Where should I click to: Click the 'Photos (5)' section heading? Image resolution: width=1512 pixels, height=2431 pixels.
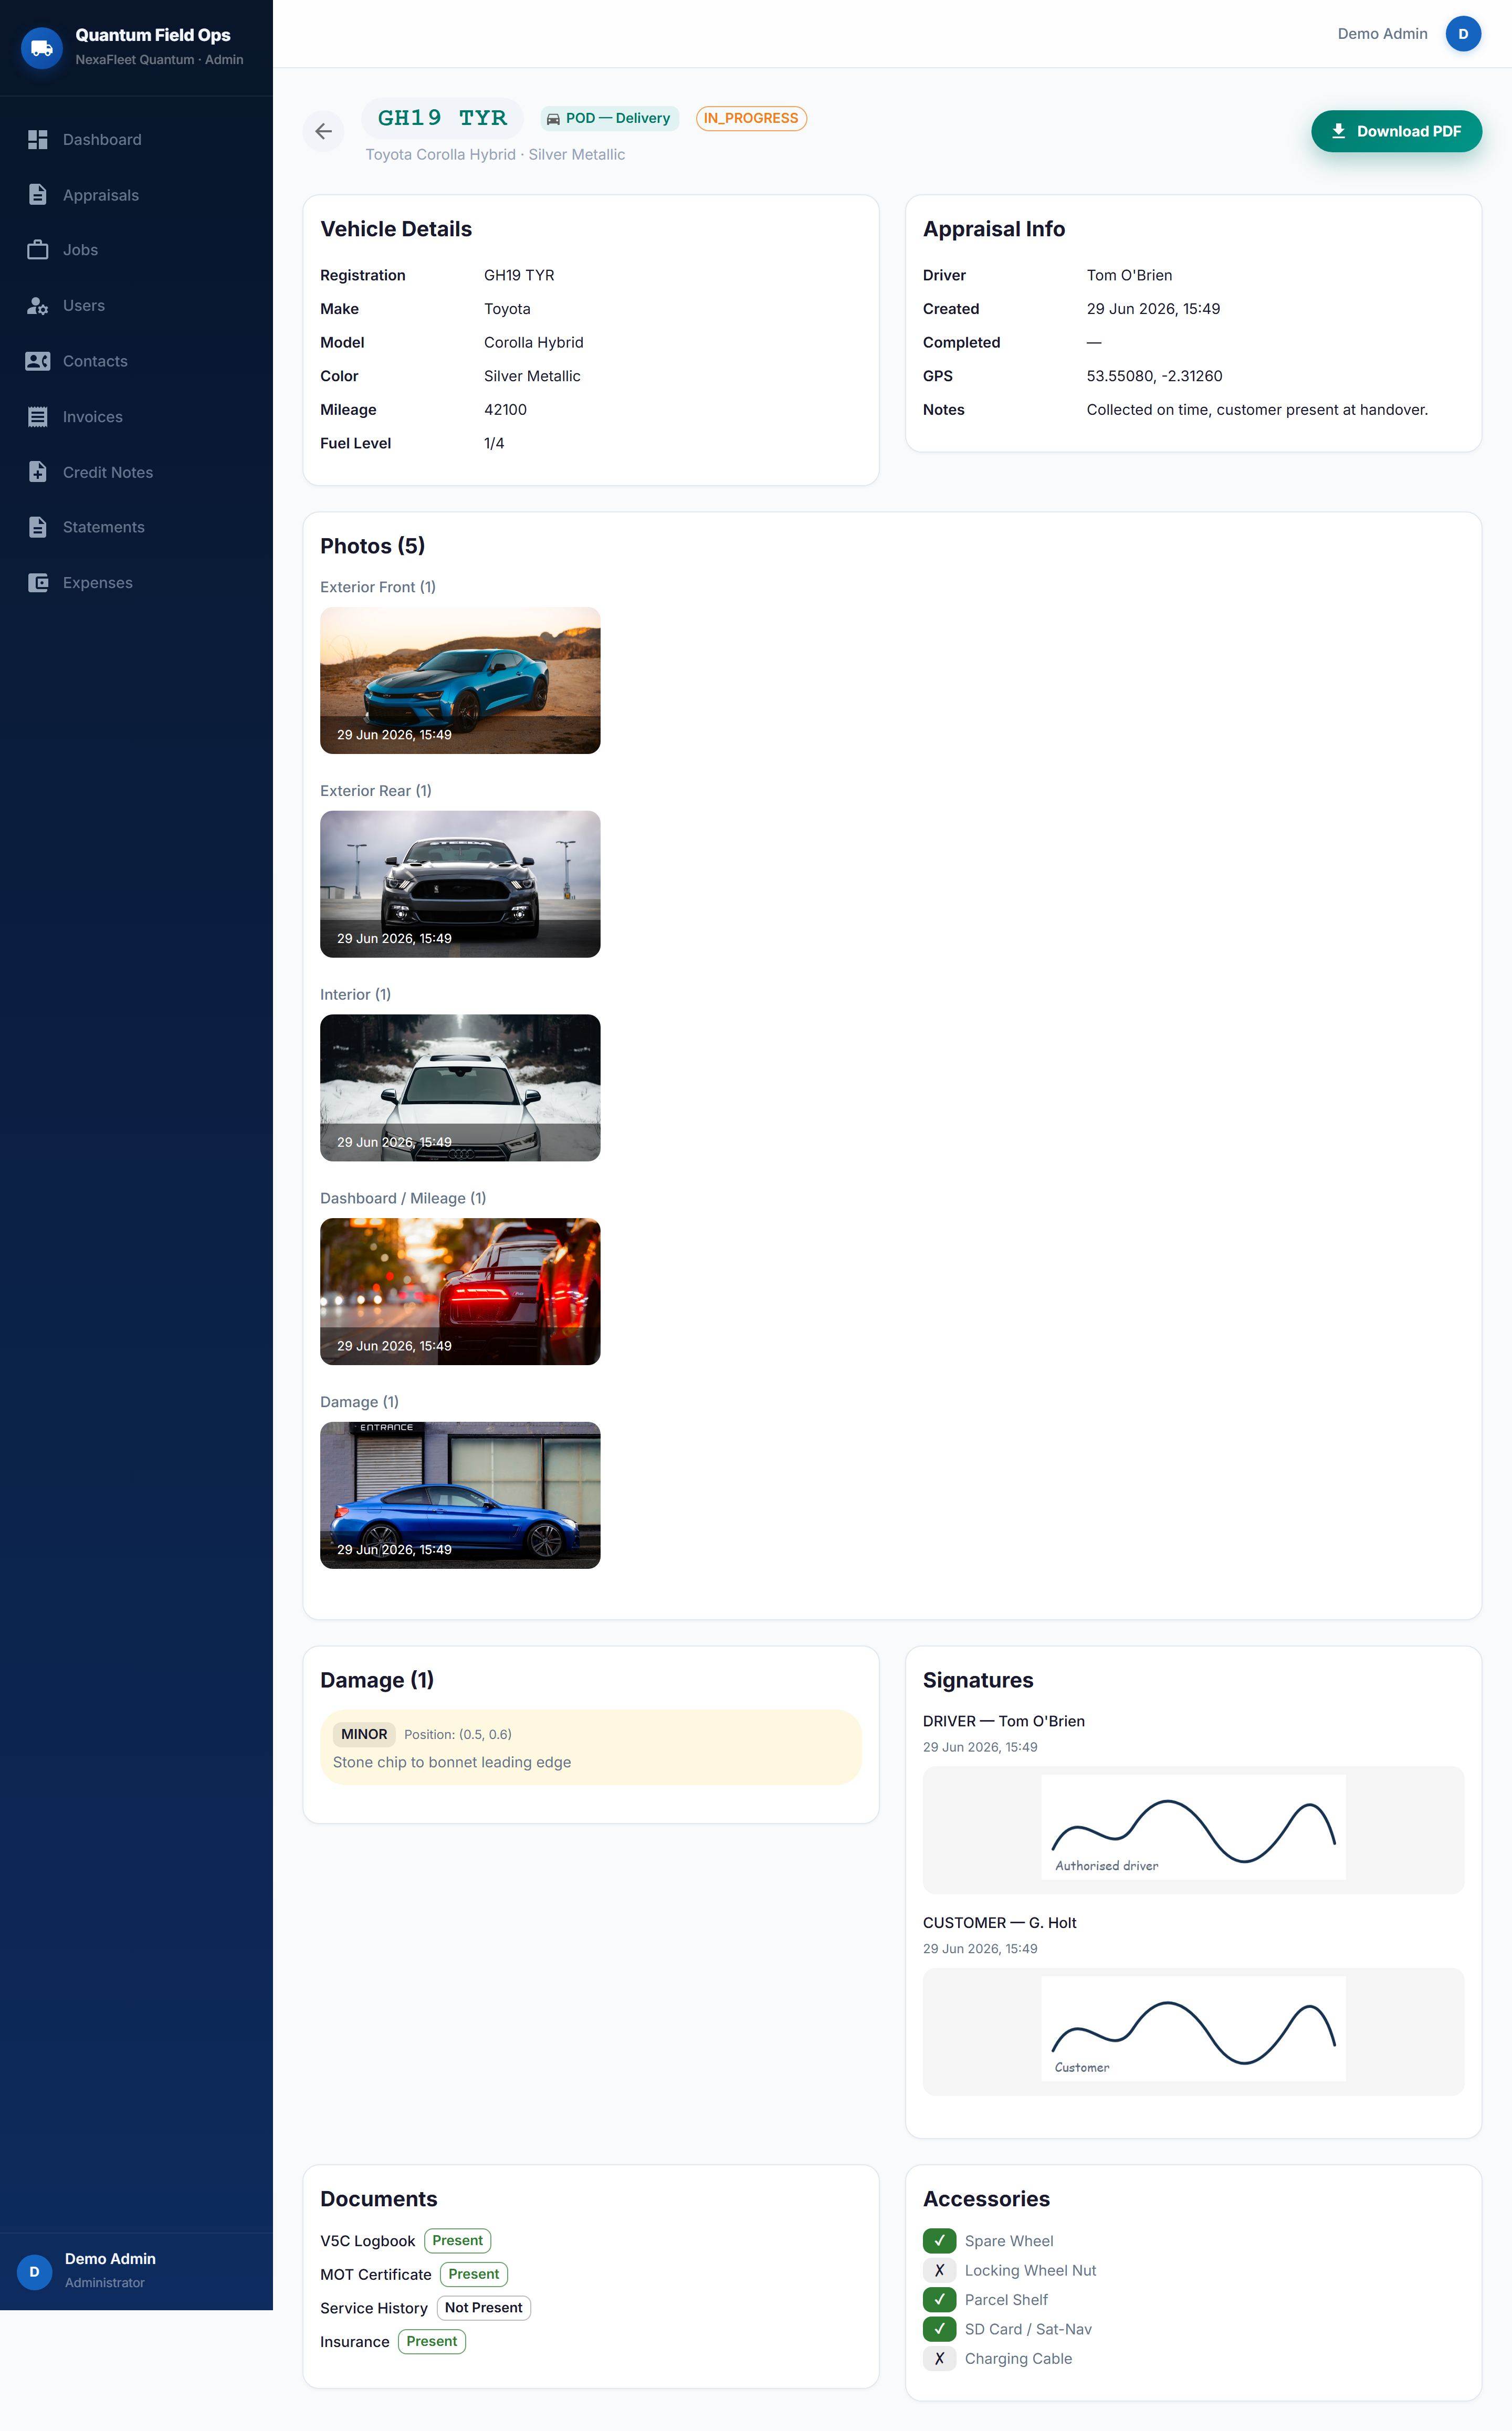[x=372, y=546]
